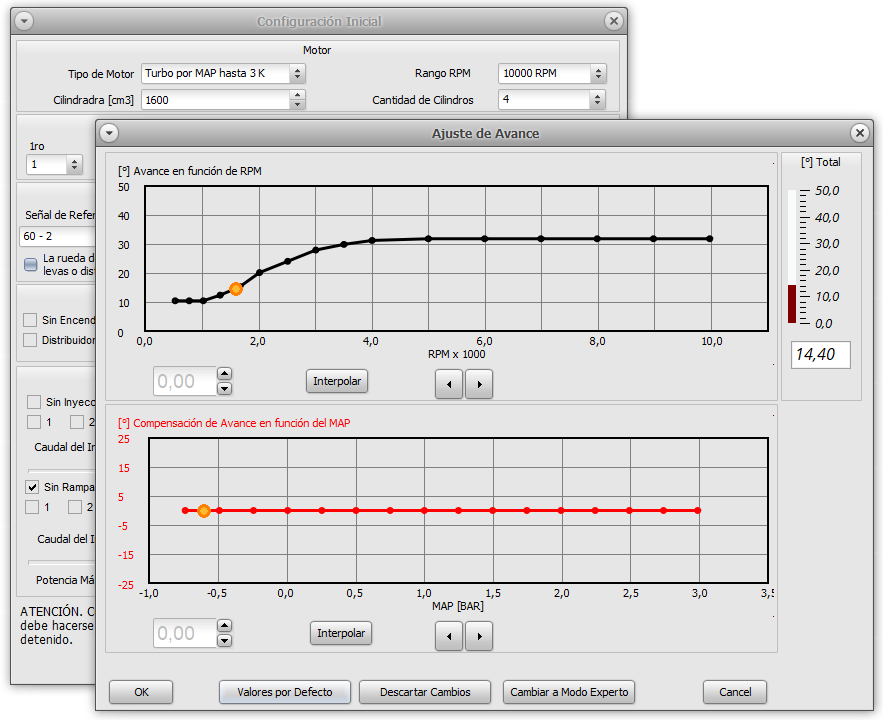
Task: Restore Valores por Defecto
Action: coord(285,692)
